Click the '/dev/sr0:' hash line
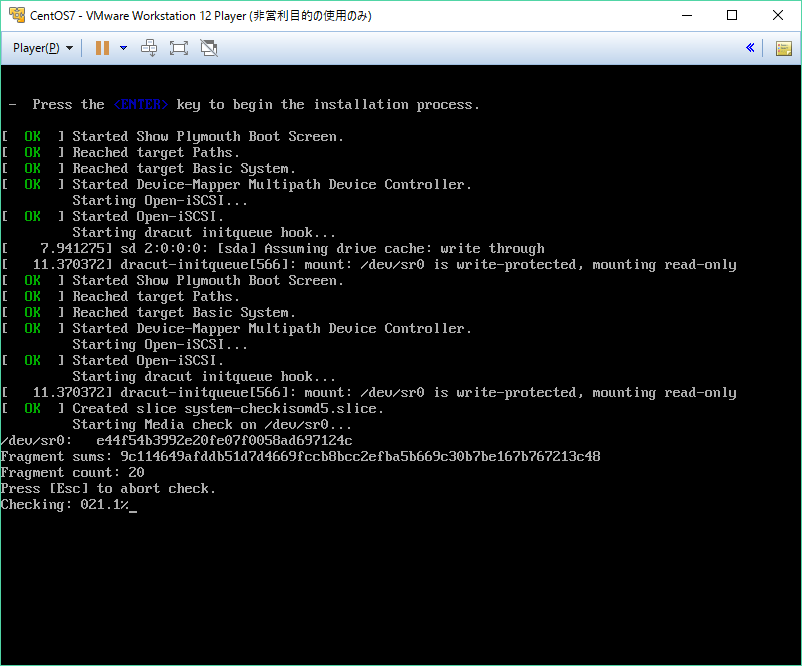This screenshot has width=802, height=666. coord(176,440)
